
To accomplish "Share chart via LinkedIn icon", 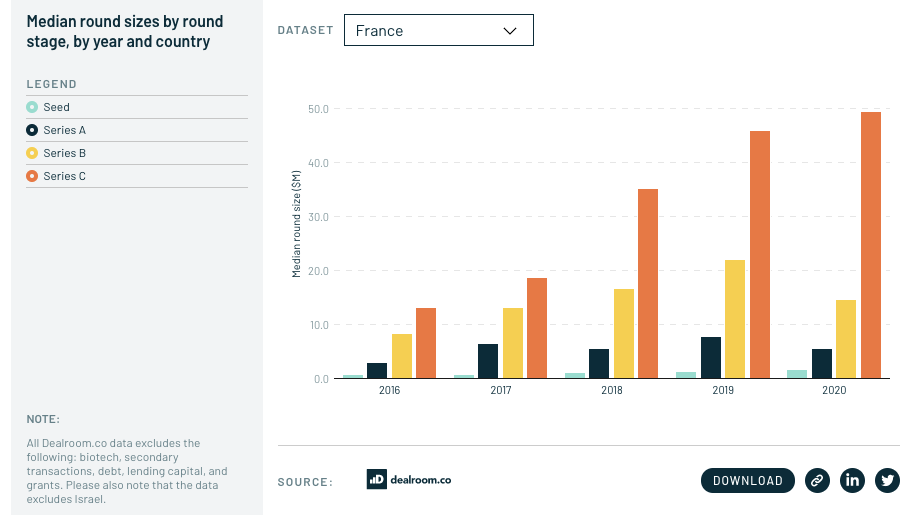I will [x=852, y=481].
